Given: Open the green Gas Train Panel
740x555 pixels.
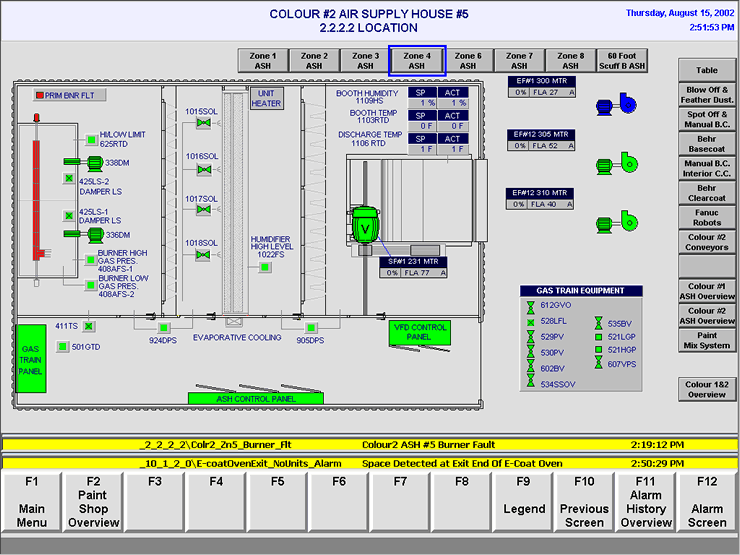Looking at the screenshot, I should (x=30, y=358).
